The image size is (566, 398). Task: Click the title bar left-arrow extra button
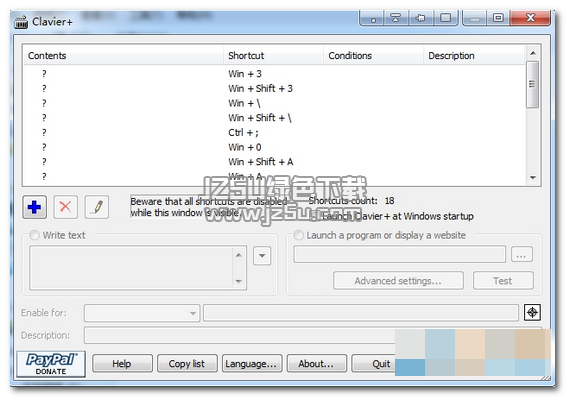tap(420, 18)
